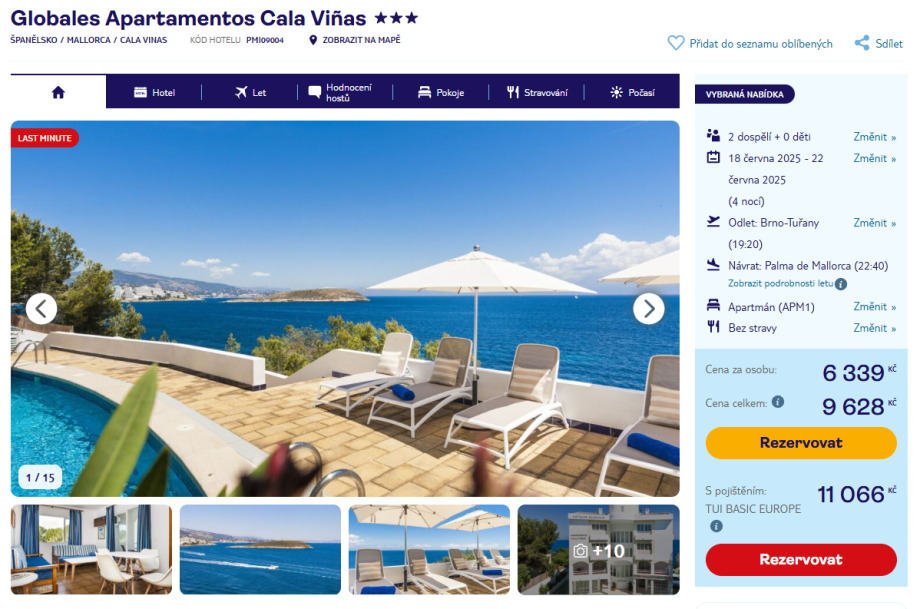Show previous photo with left arrow
This screenshot has height=609, width=920.
(x=42, y=309)
